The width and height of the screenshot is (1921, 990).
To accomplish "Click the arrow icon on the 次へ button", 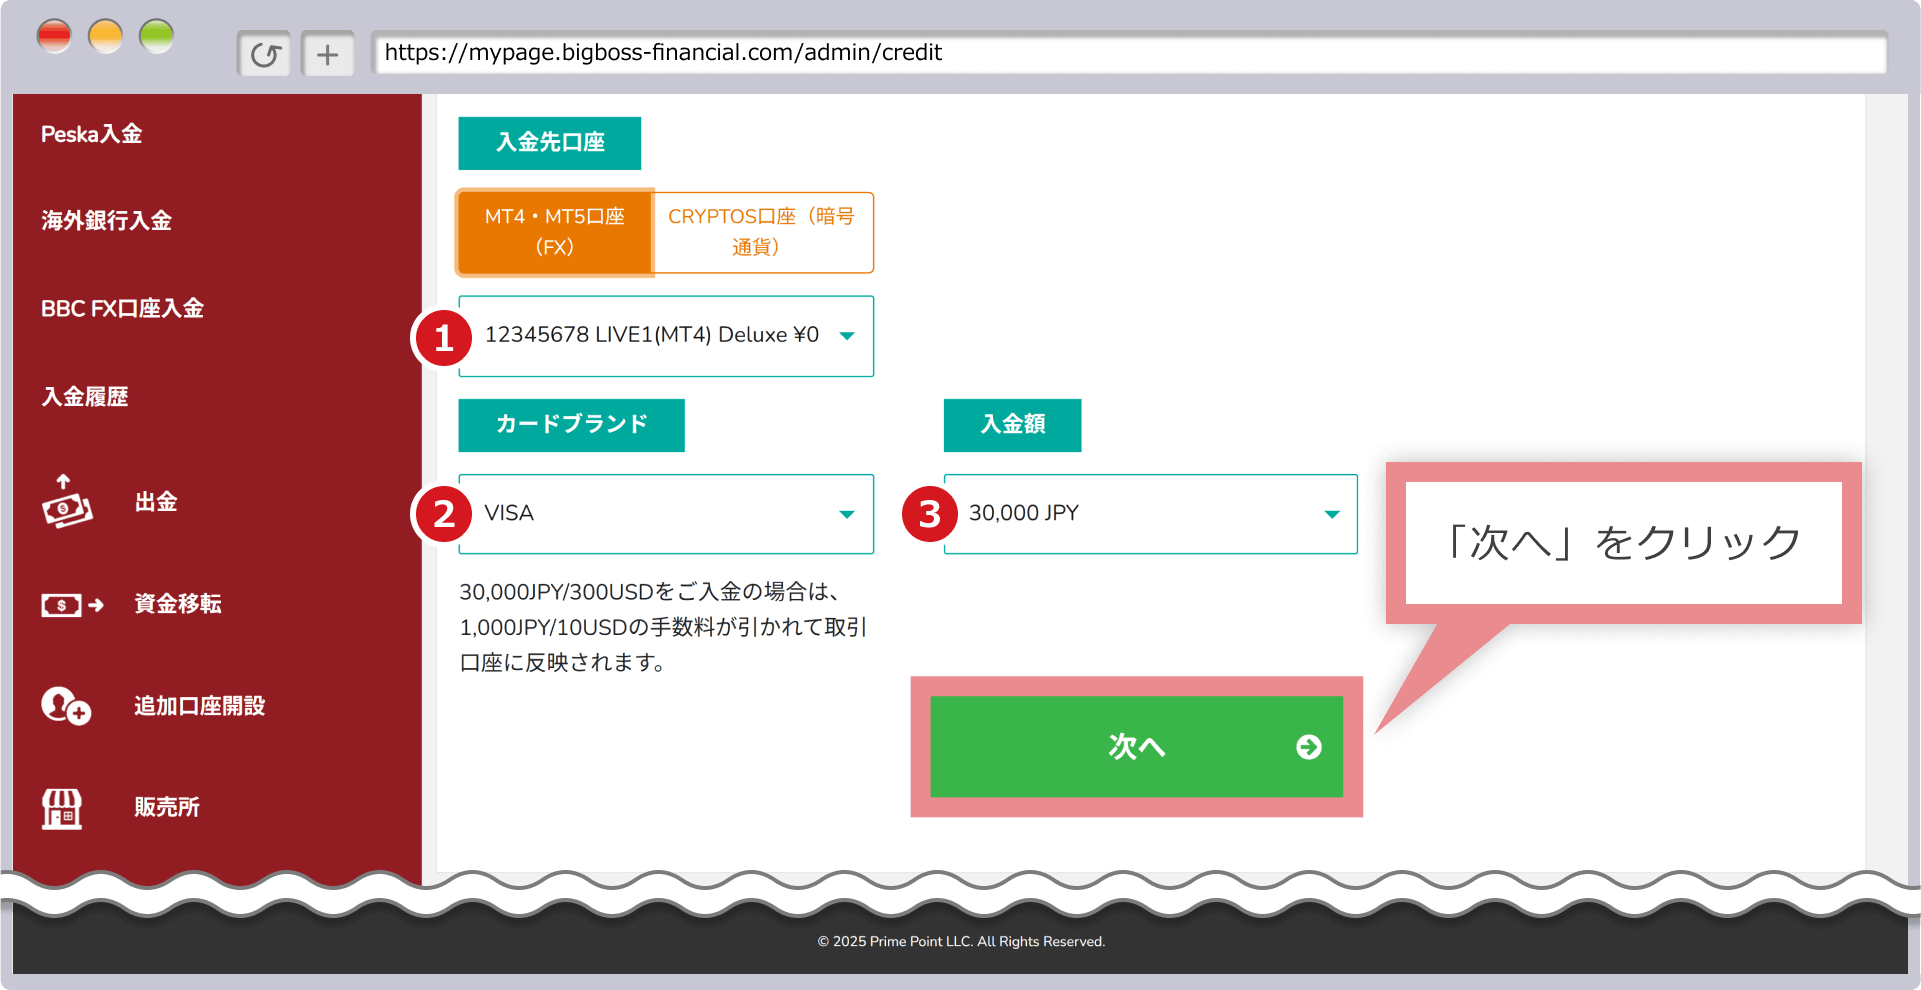I will pos(1308,747).
